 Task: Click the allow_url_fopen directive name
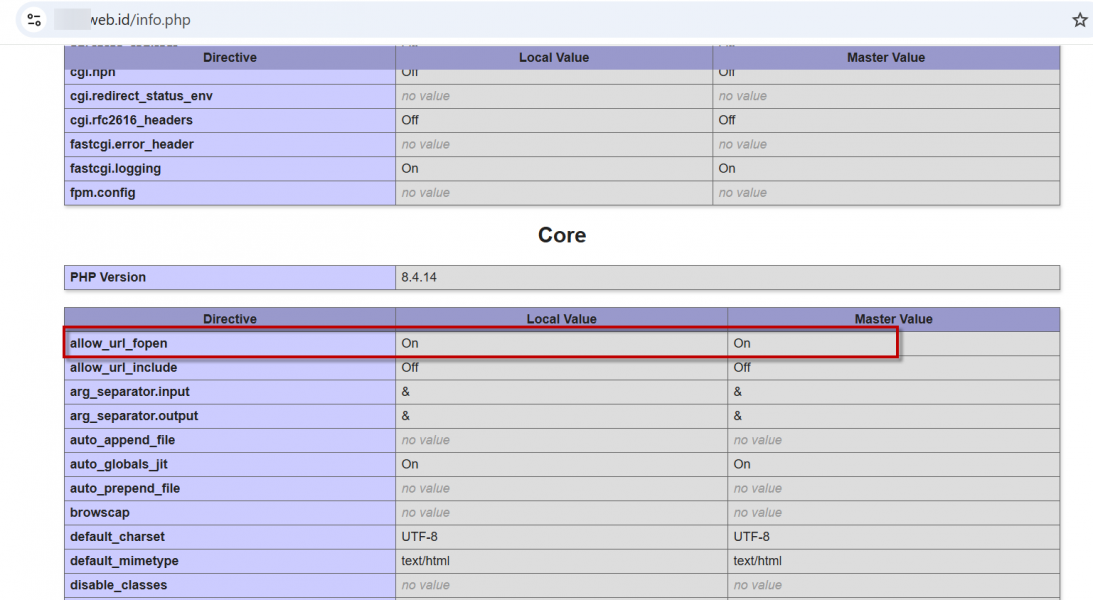118,343
